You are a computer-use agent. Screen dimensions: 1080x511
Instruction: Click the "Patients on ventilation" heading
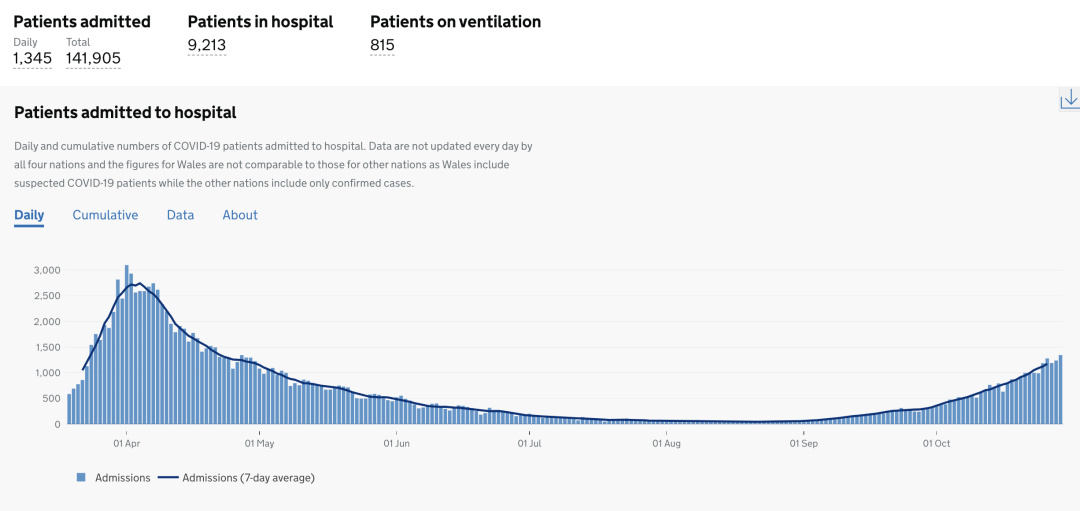(x=455, y=21)
